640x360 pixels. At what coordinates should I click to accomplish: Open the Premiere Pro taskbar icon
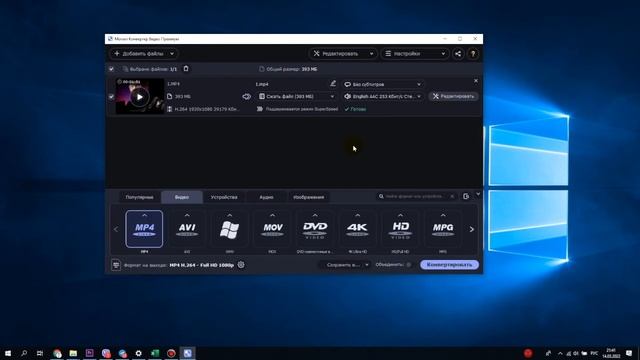(89, 353)
